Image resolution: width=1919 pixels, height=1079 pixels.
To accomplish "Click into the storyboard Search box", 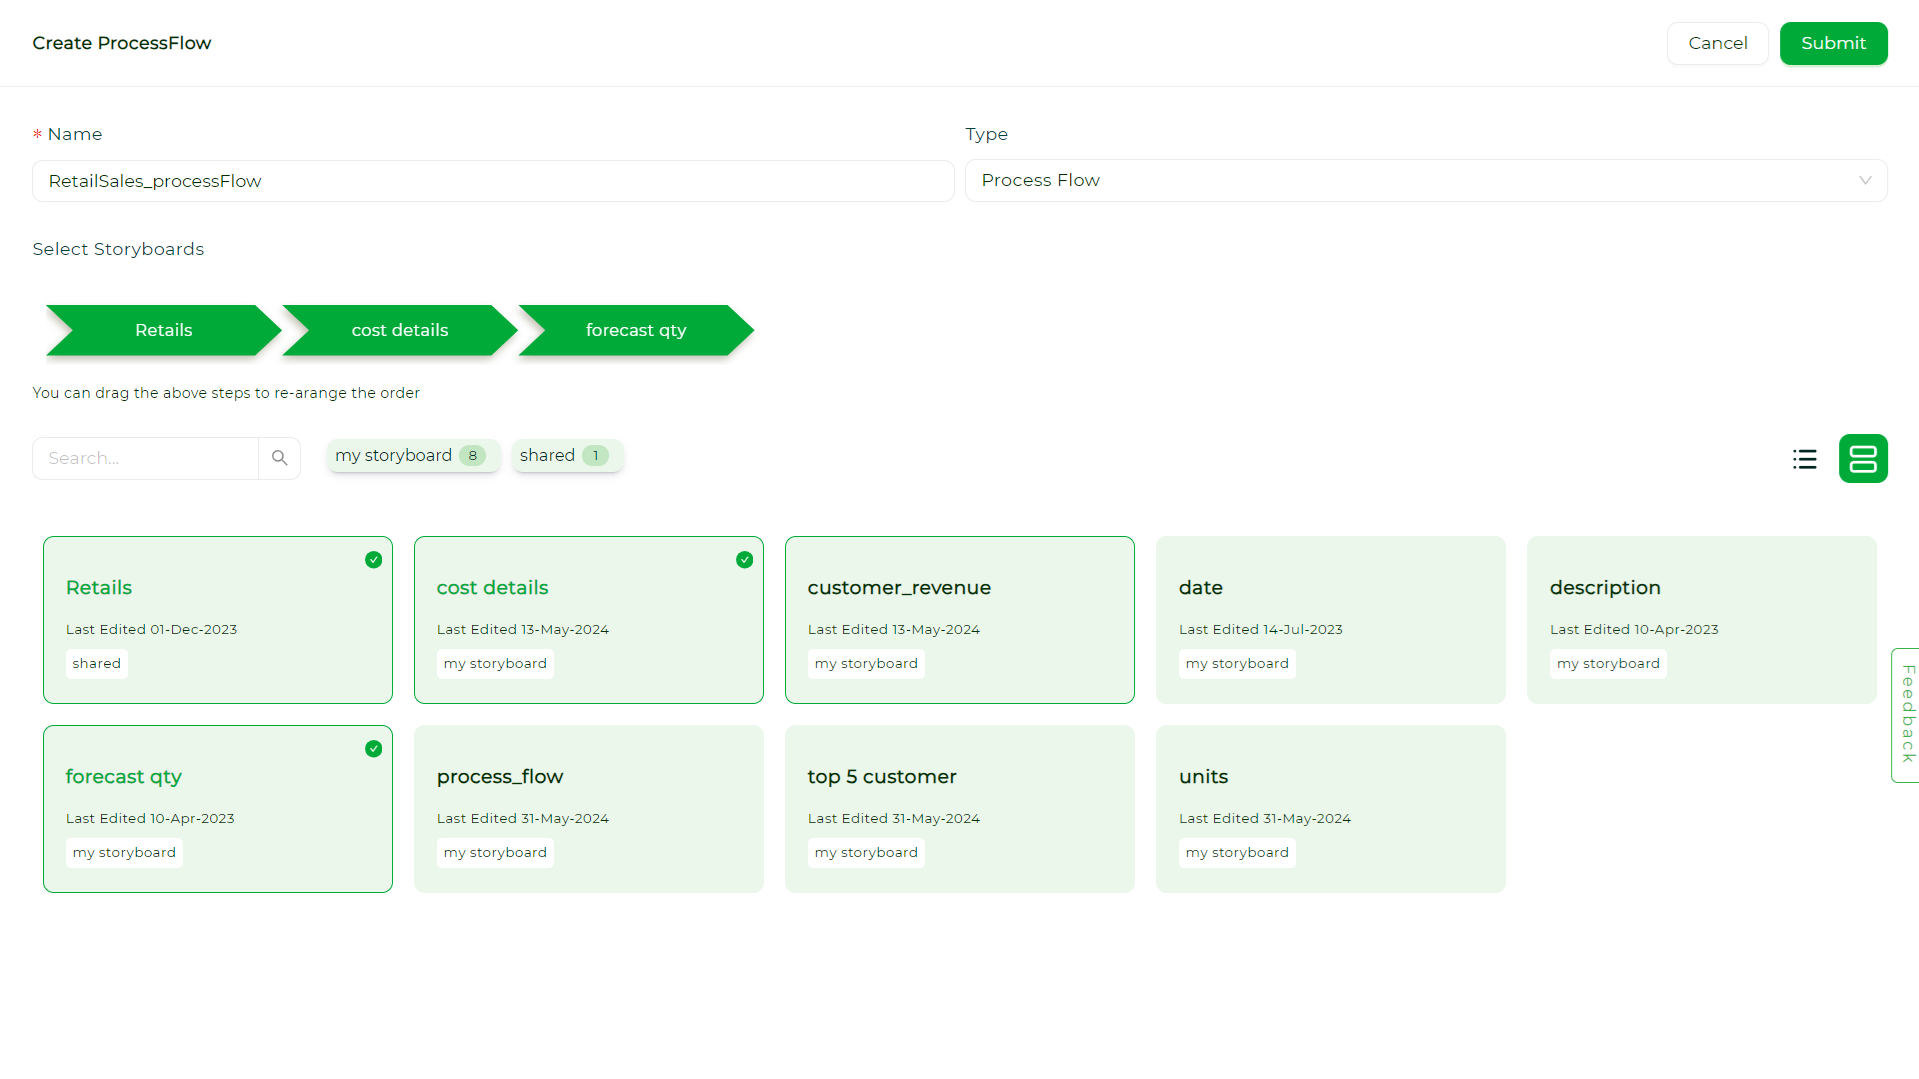I will [146, 458].
